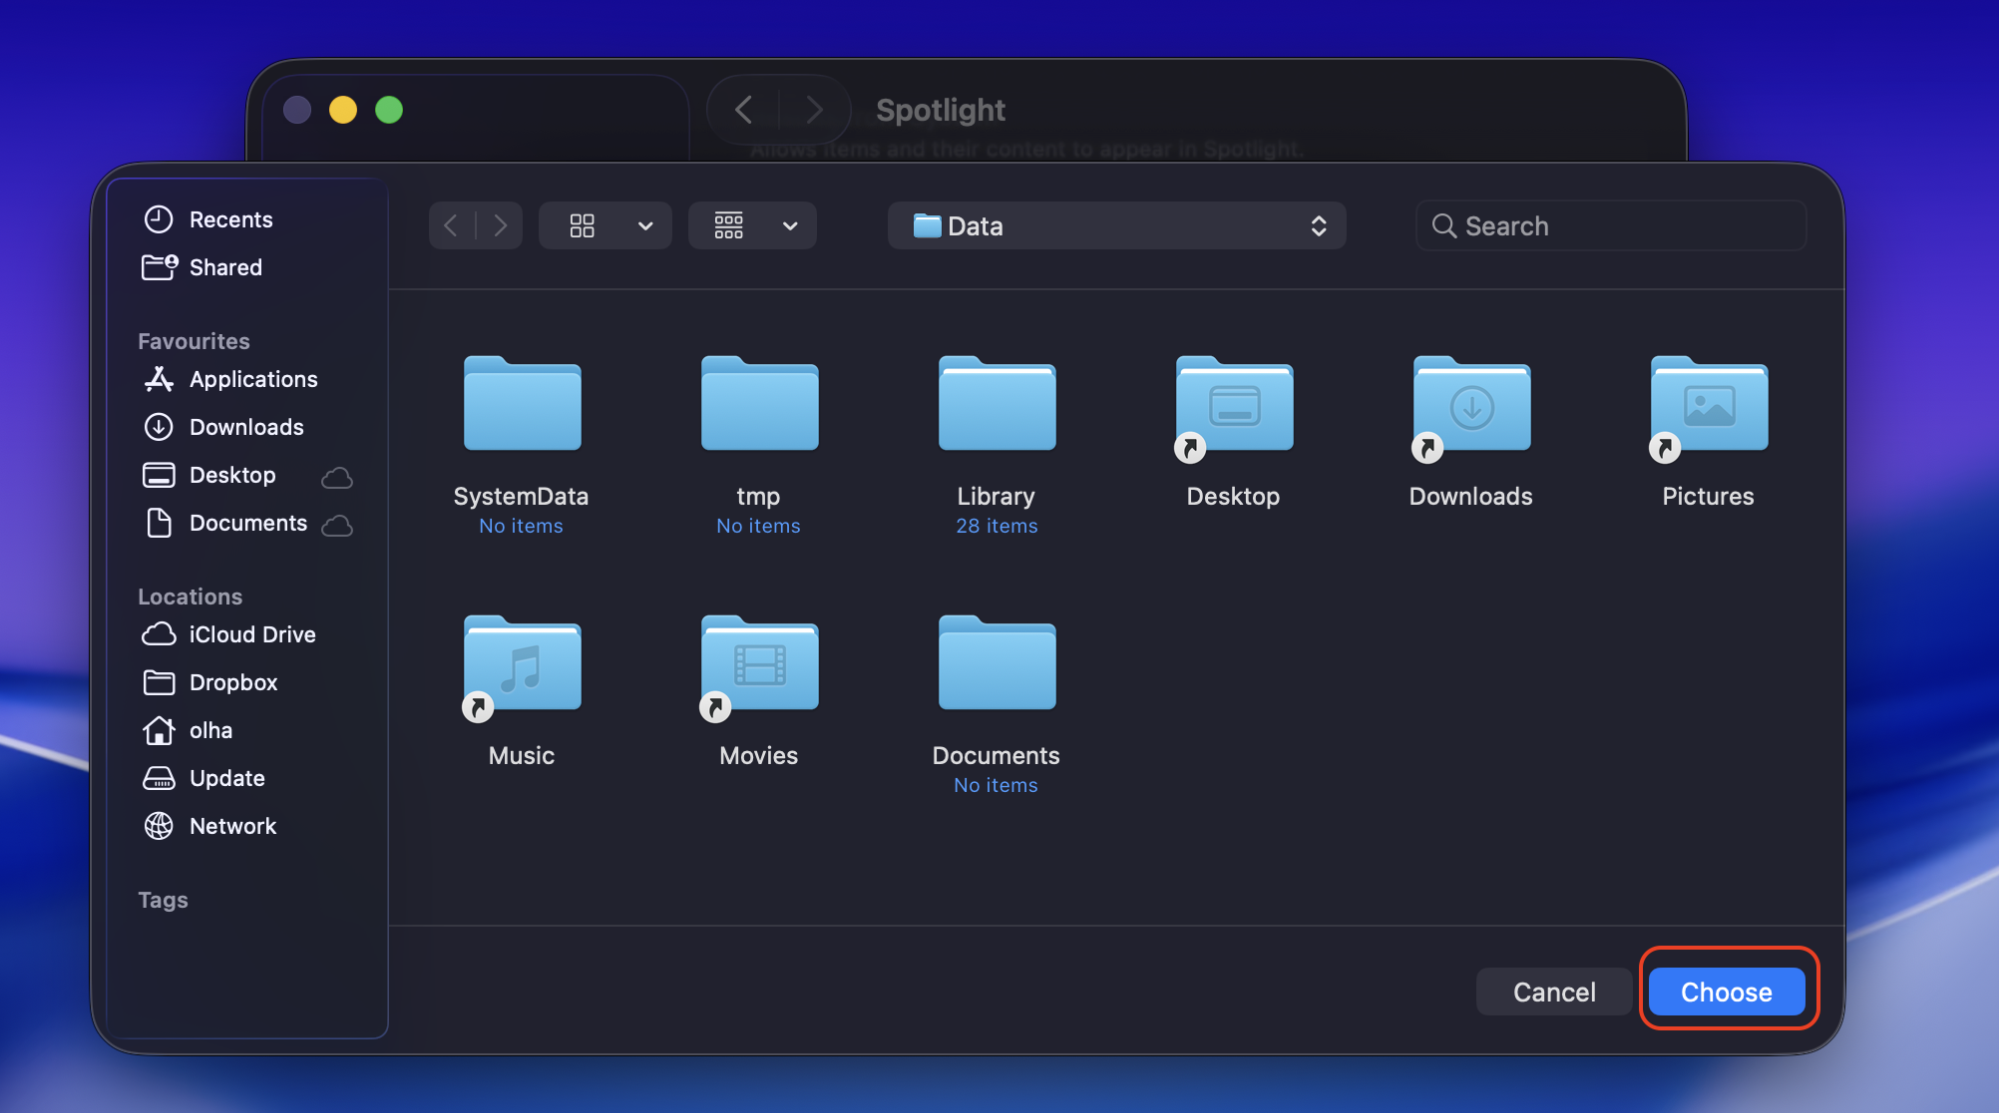Open Shared in the sidebar

pos(203,267)
